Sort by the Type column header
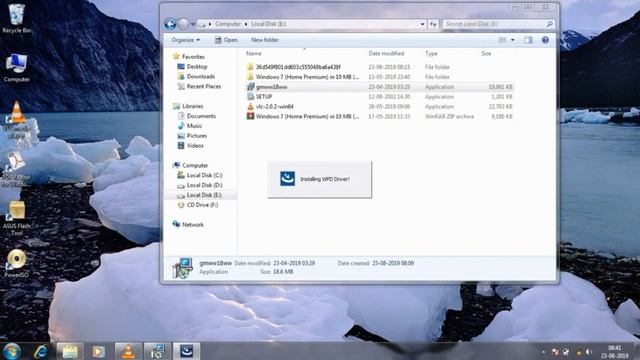Image resolution: width=640 pixels, height=360 pixels. click(x=431, y=53)
